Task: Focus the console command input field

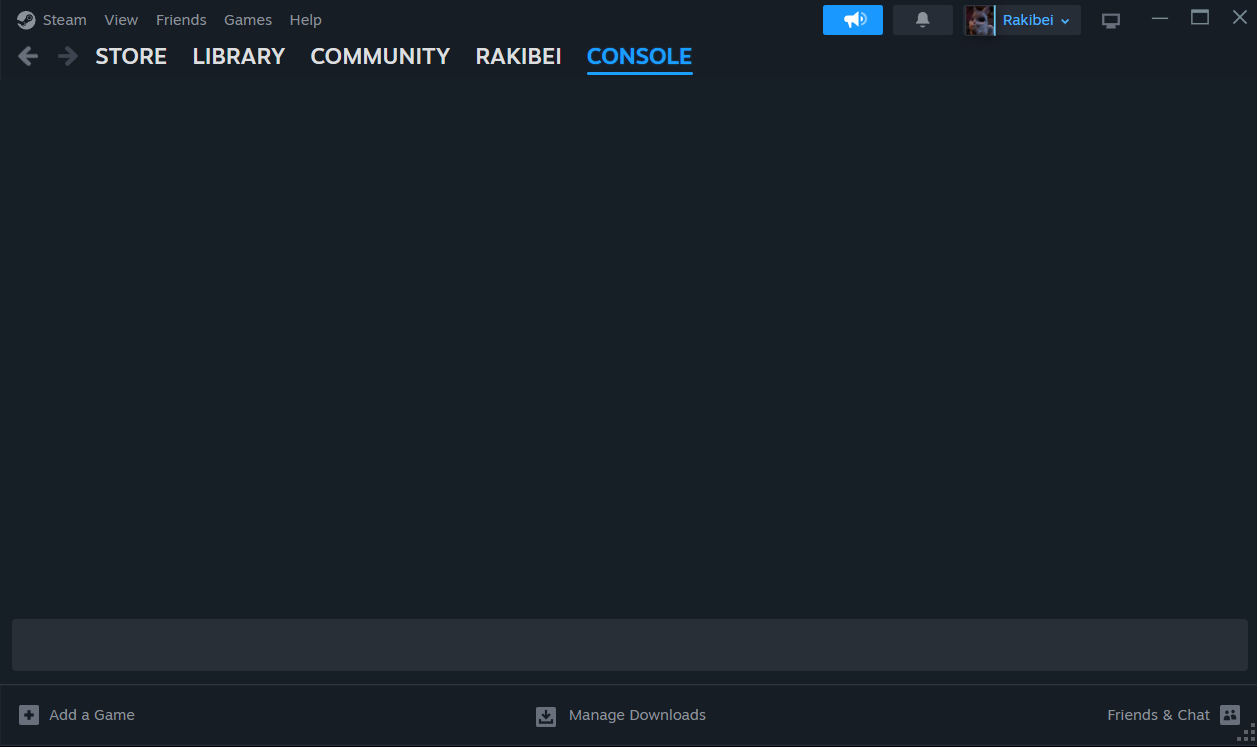Action: coord(630,645)
